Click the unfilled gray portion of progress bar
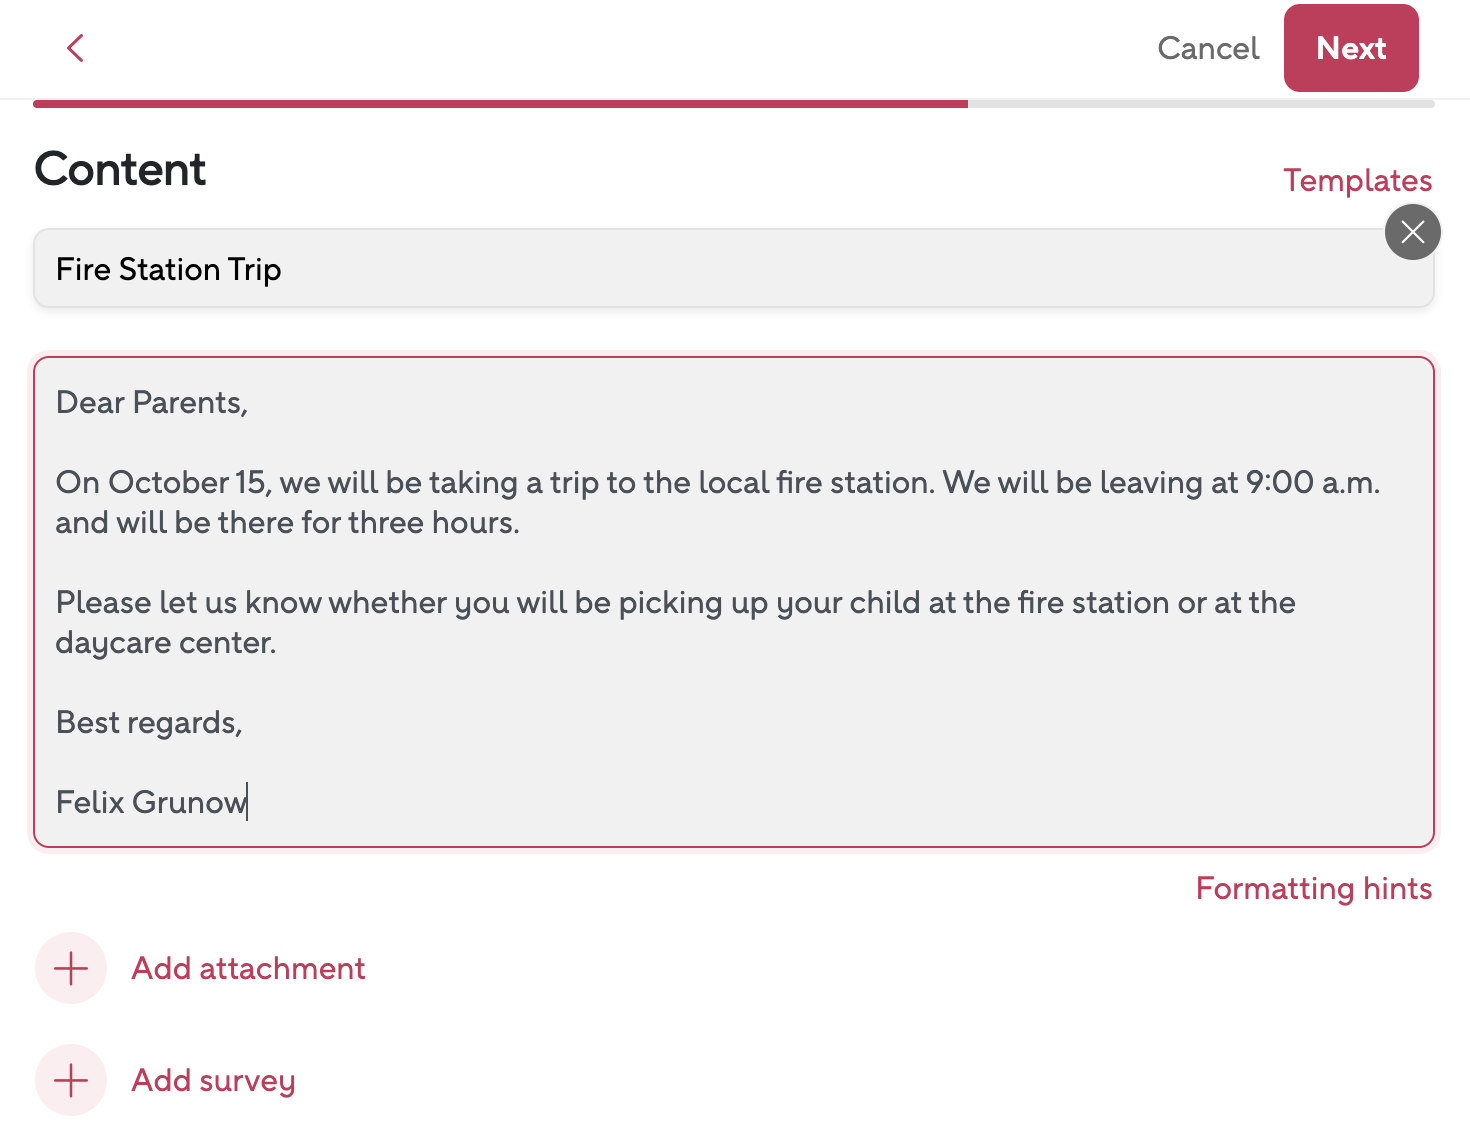 click(1200, 104)
